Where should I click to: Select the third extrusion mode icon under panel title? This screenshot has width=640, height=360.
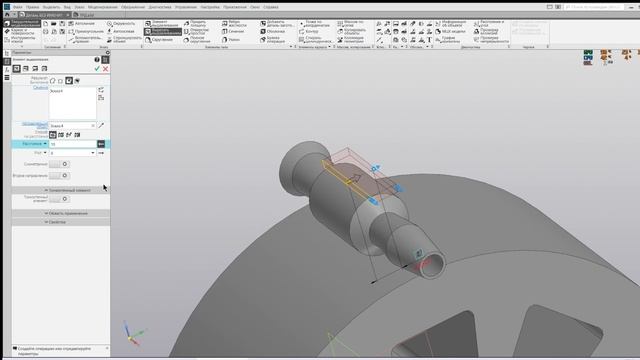[35, 69]
